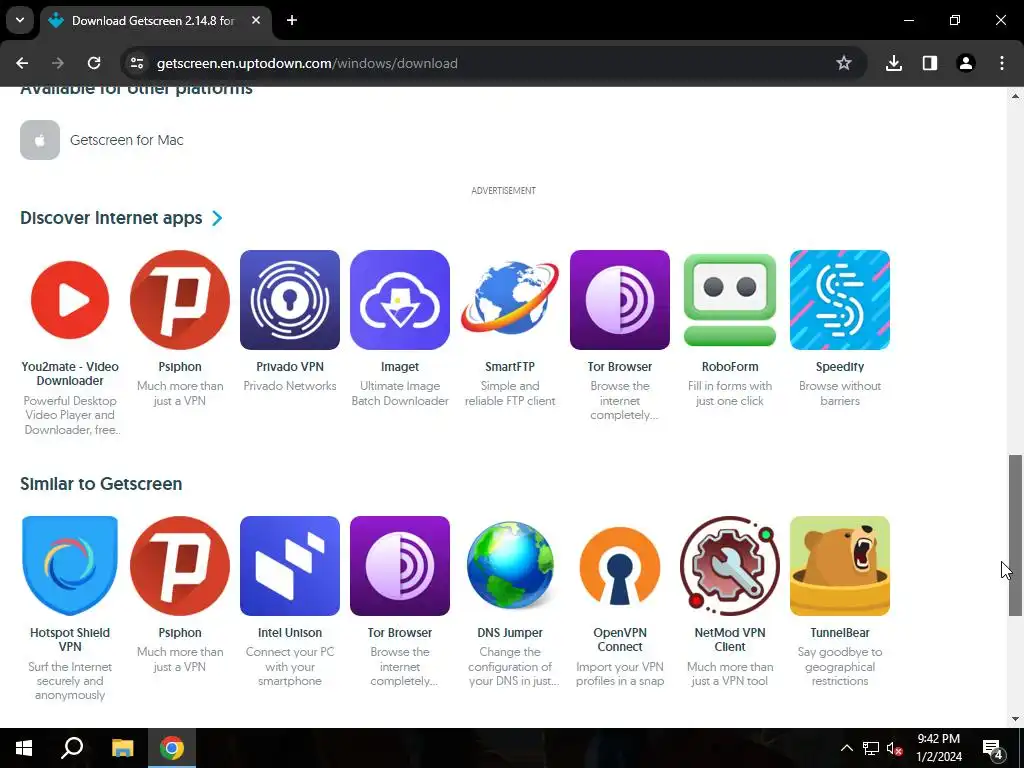Open File Explorer from taskbar
This screenshot has height=768, width=1024.
(122, 748)
